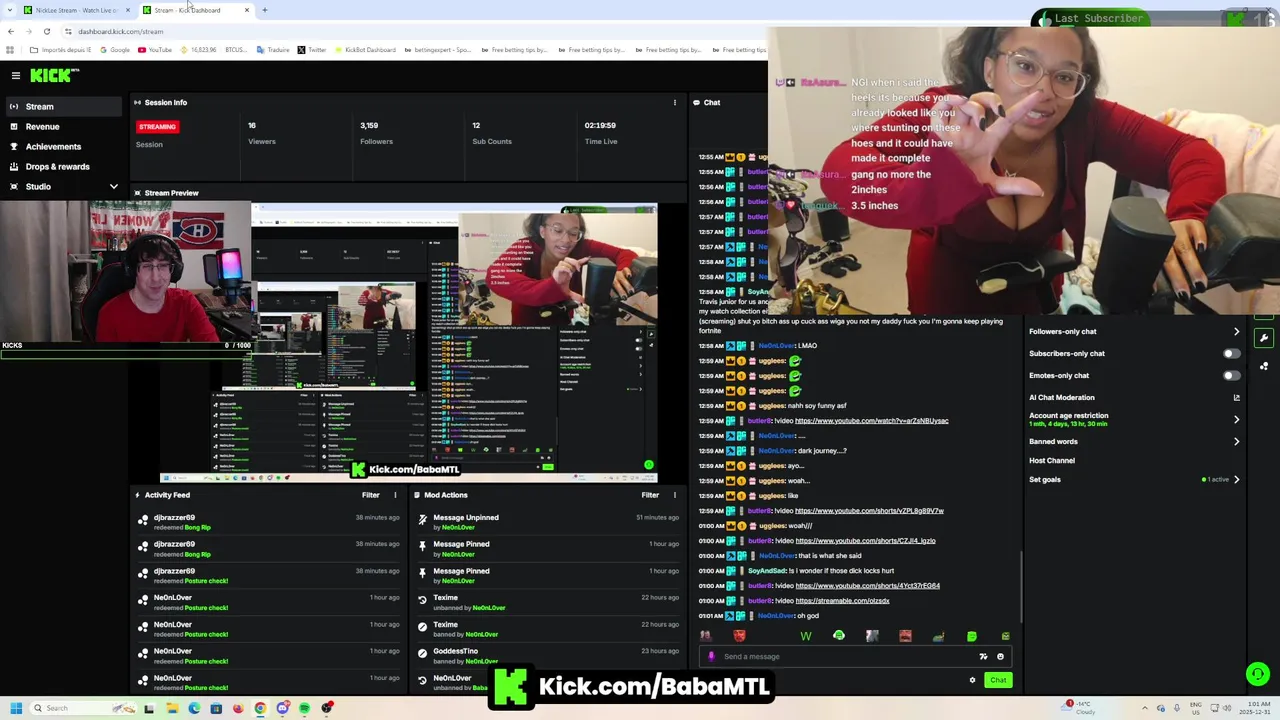Click the purple microphone icon in chat input
Image resolution: width=1280 pixels, height=720 pixels.
(x=711, y=657)
